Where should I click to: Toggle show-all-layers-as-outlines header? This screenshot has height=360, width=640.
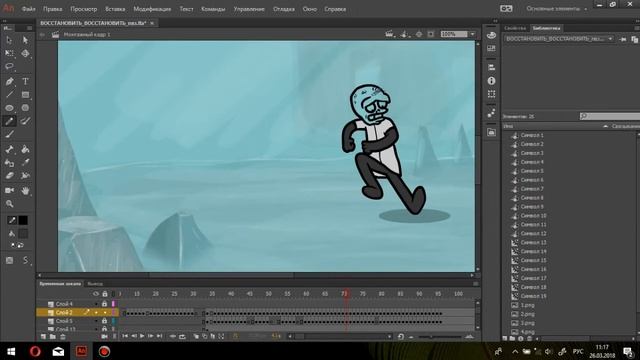[x=113, y=293]
